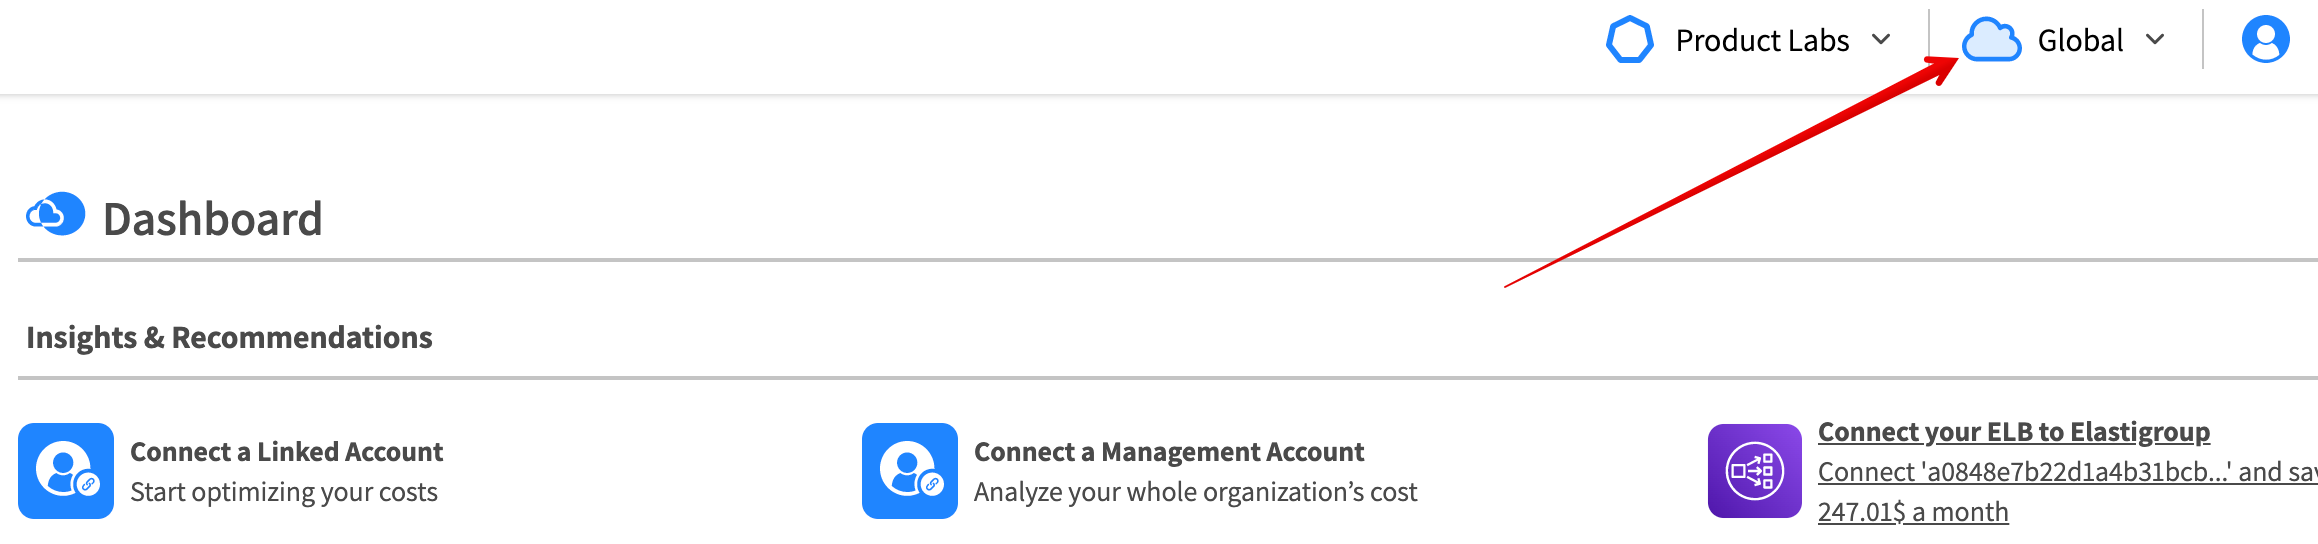Image resolution: width=2318 pixels, height=544 pixels.
Task: Click 'Start optimizing your costs' text
Action: [x=284, y=492]
